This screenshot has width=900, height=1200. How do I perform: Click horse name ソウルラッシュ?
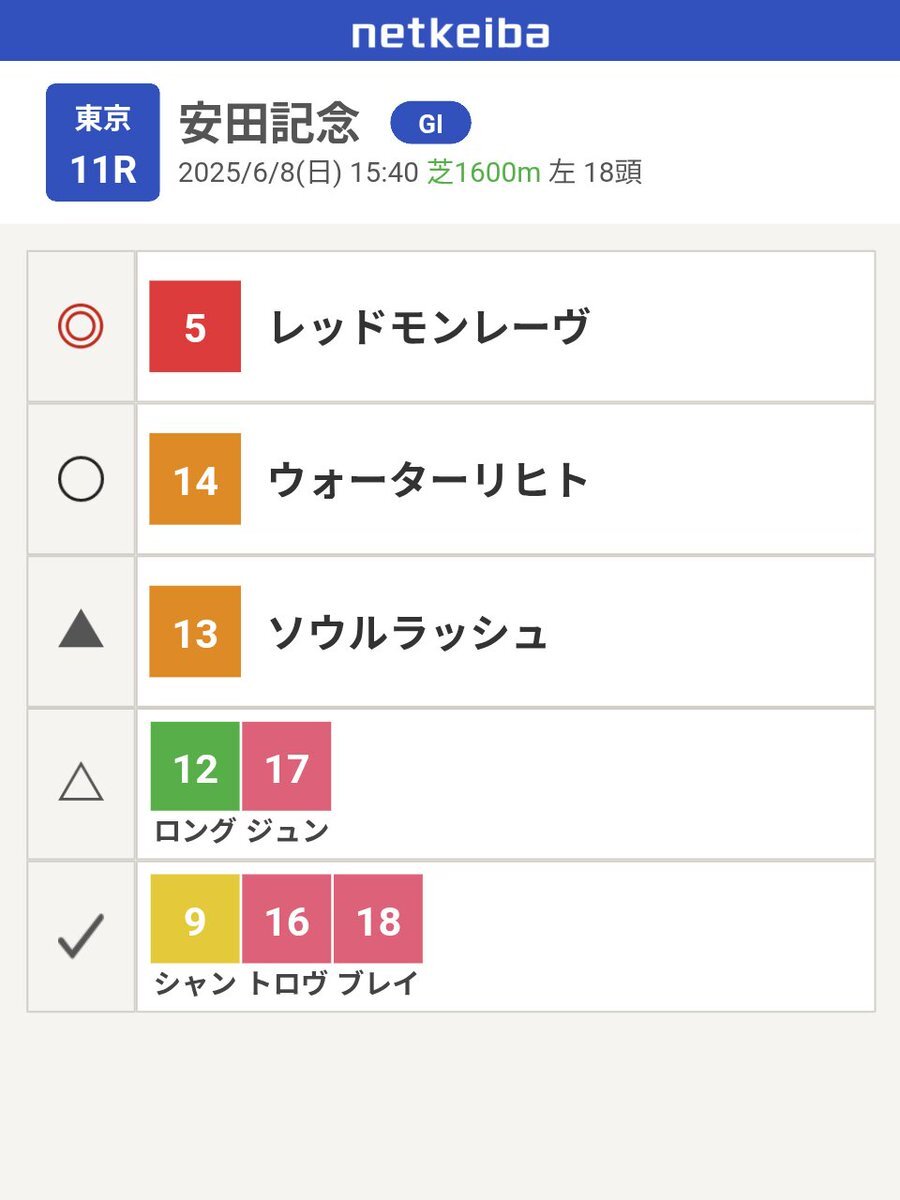coord(408,632)
